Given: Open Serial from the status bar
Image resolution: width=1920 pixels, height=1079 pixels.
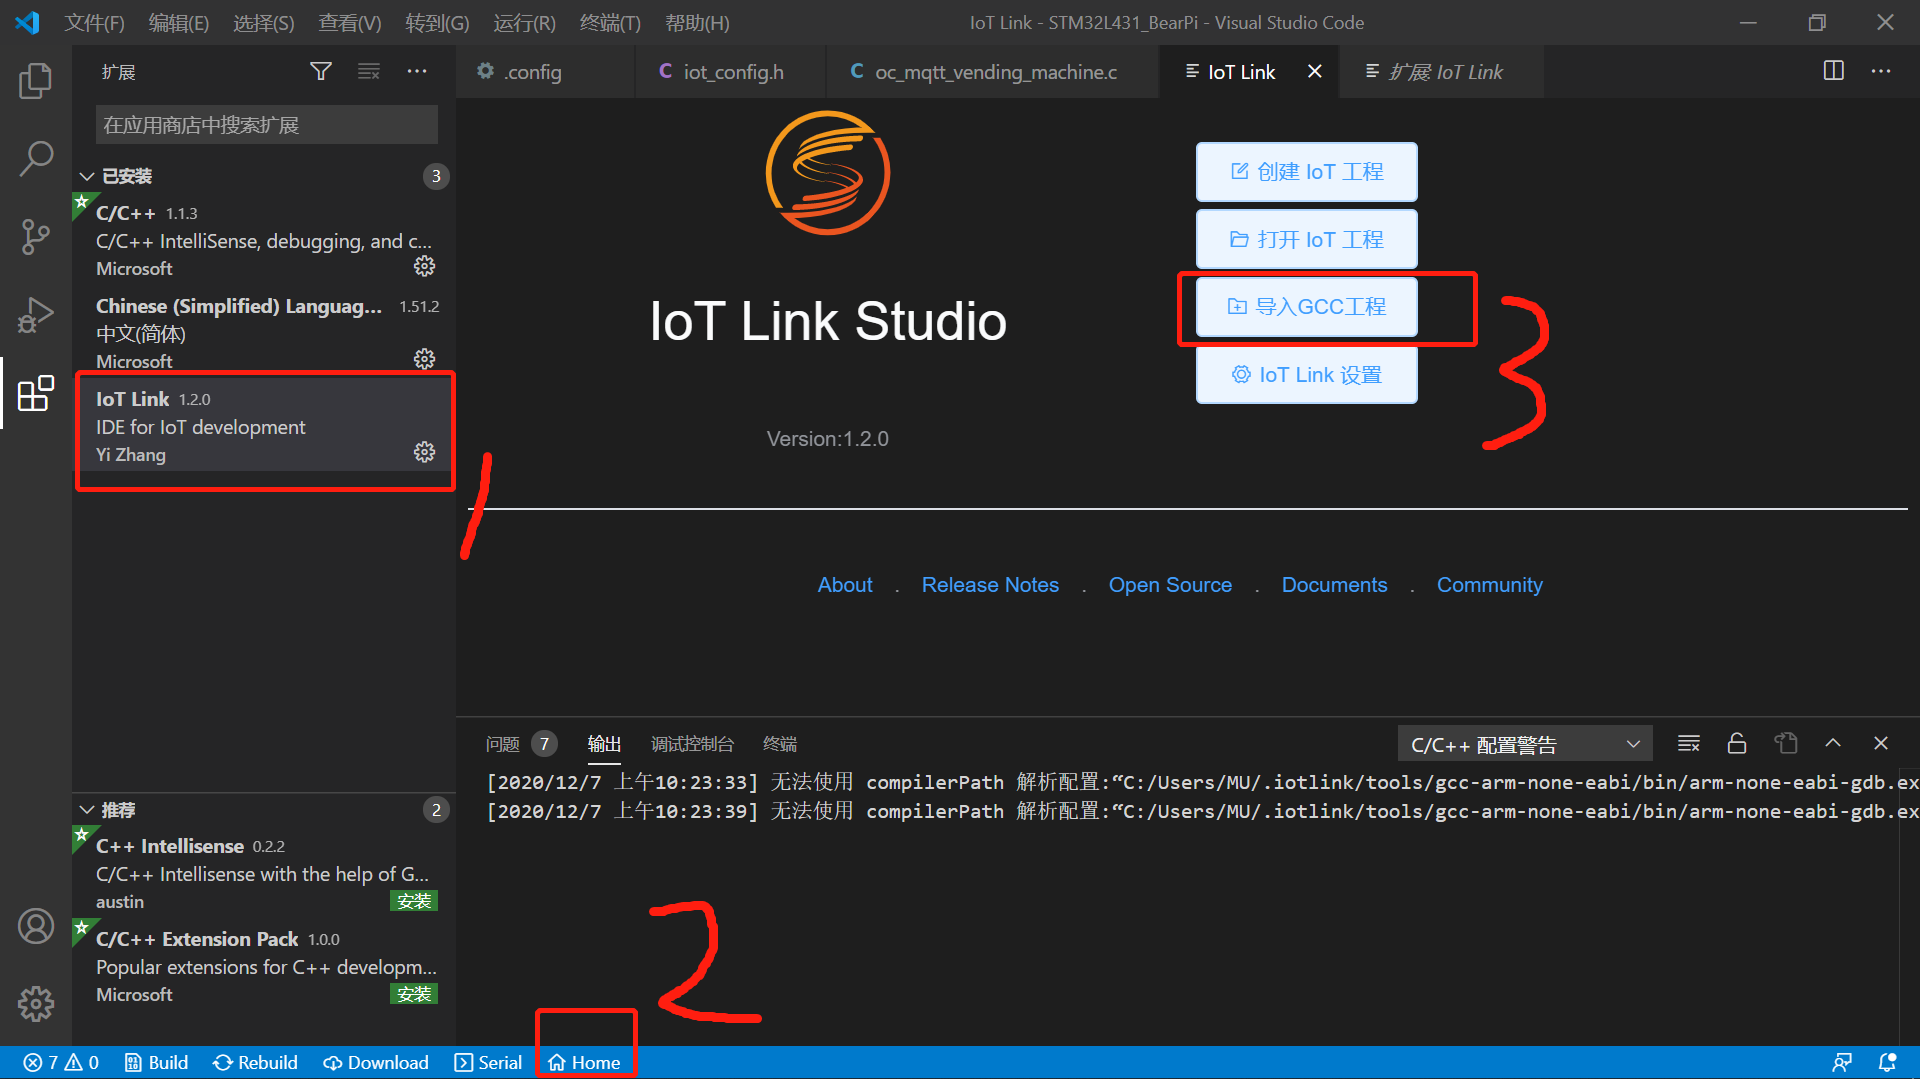Looking at the screenshot, I should coord(488,1062).
